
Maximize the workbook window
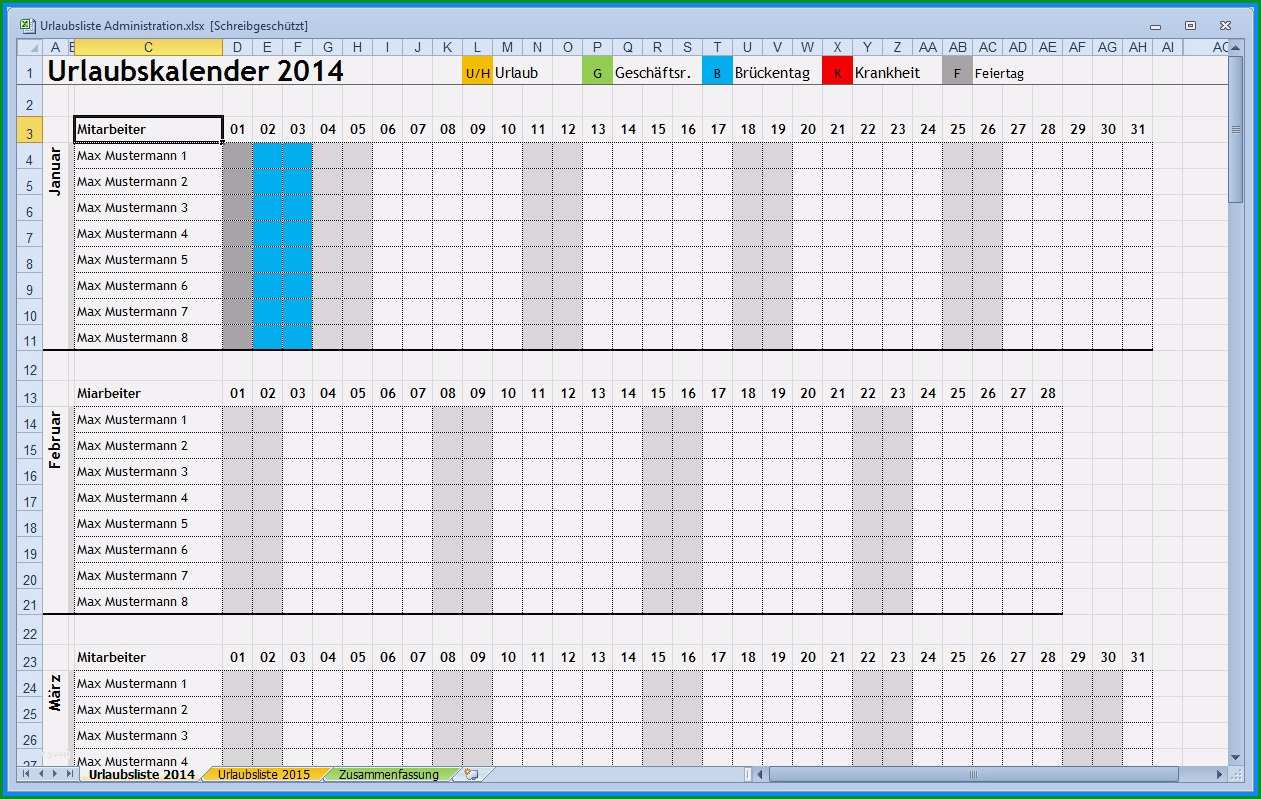[x=1190, y=25]
